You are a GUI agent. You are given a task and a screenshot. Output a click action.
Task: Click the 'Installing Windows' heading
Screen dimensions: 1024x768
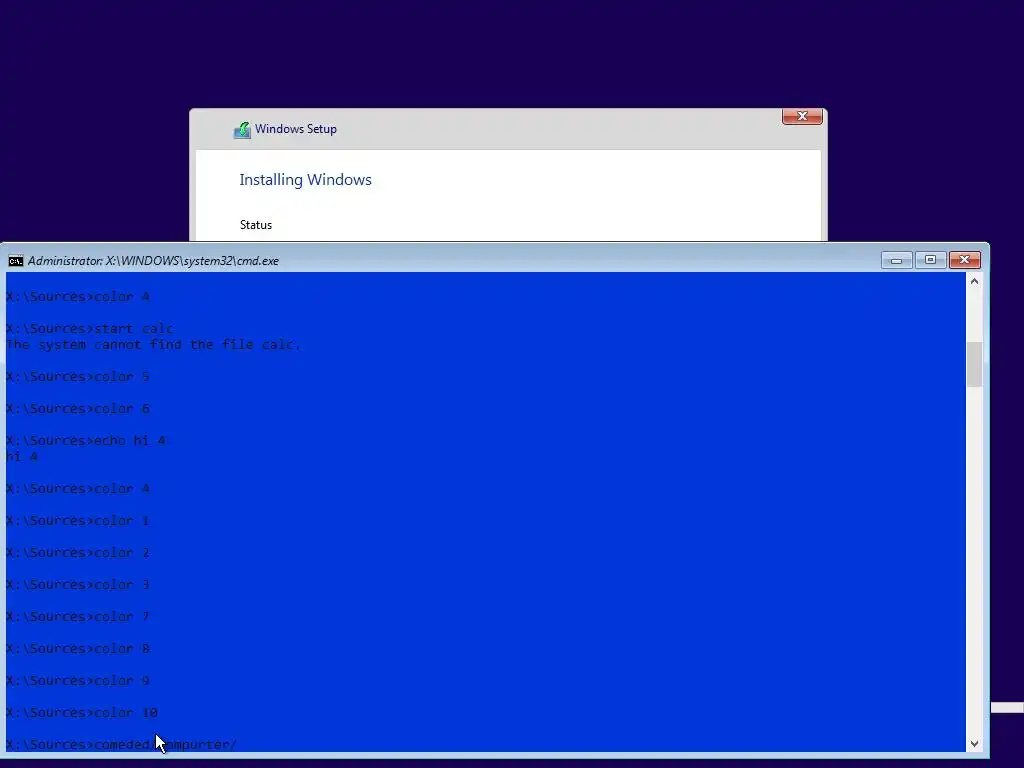pos(305,180)
